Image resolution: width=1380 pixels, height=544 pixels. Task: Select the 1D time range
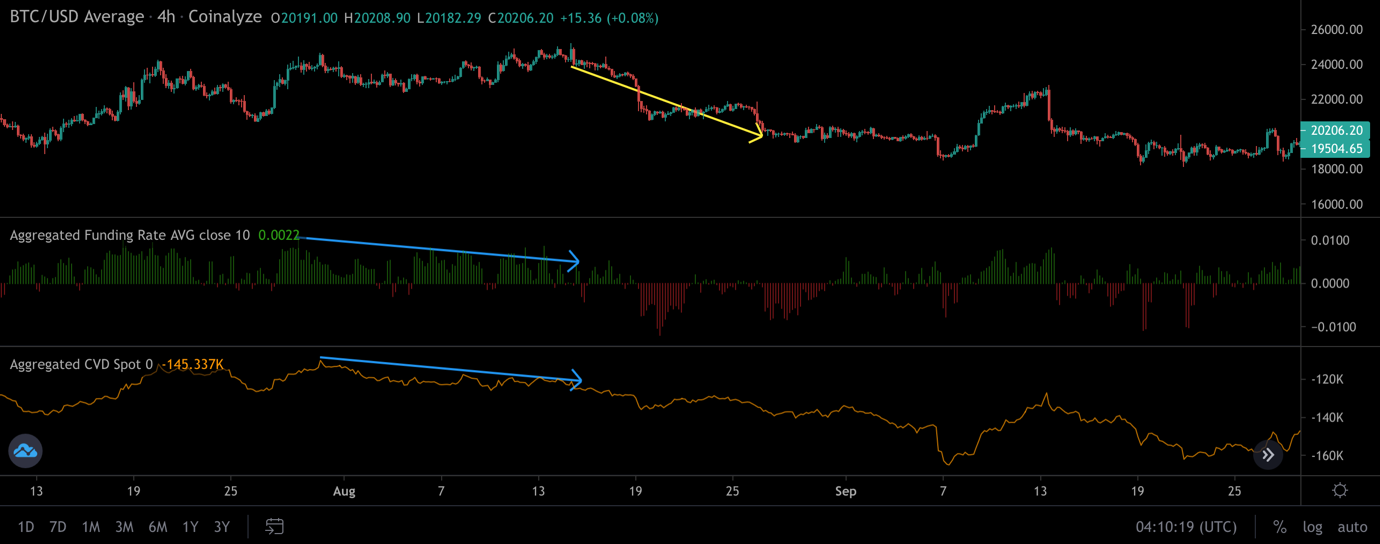(26, 527)
